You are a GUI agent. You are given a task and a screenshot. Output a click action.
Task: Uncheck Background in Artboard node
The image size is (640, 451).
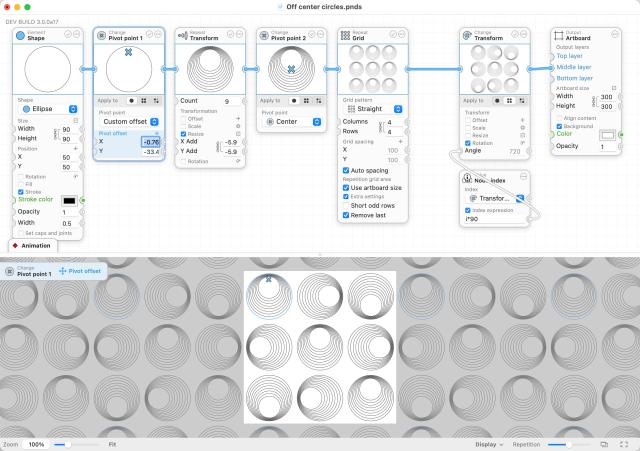click(x=559, y=126)
